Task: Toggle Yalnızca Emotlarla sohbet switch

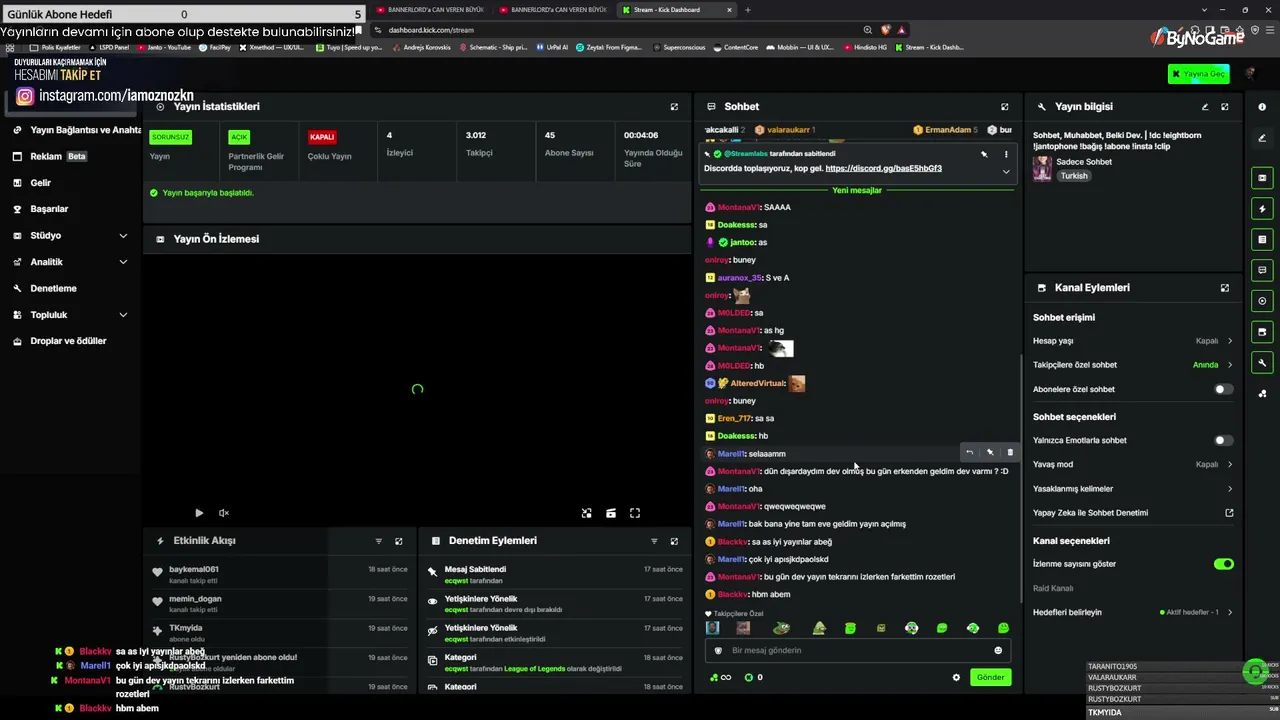Action: click(x=1223, y=440)
